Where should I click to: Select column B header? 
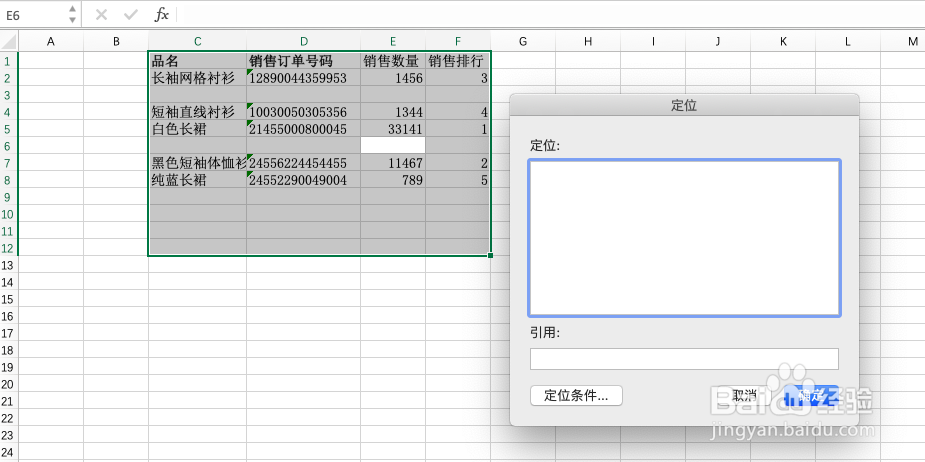pos(116,41)
